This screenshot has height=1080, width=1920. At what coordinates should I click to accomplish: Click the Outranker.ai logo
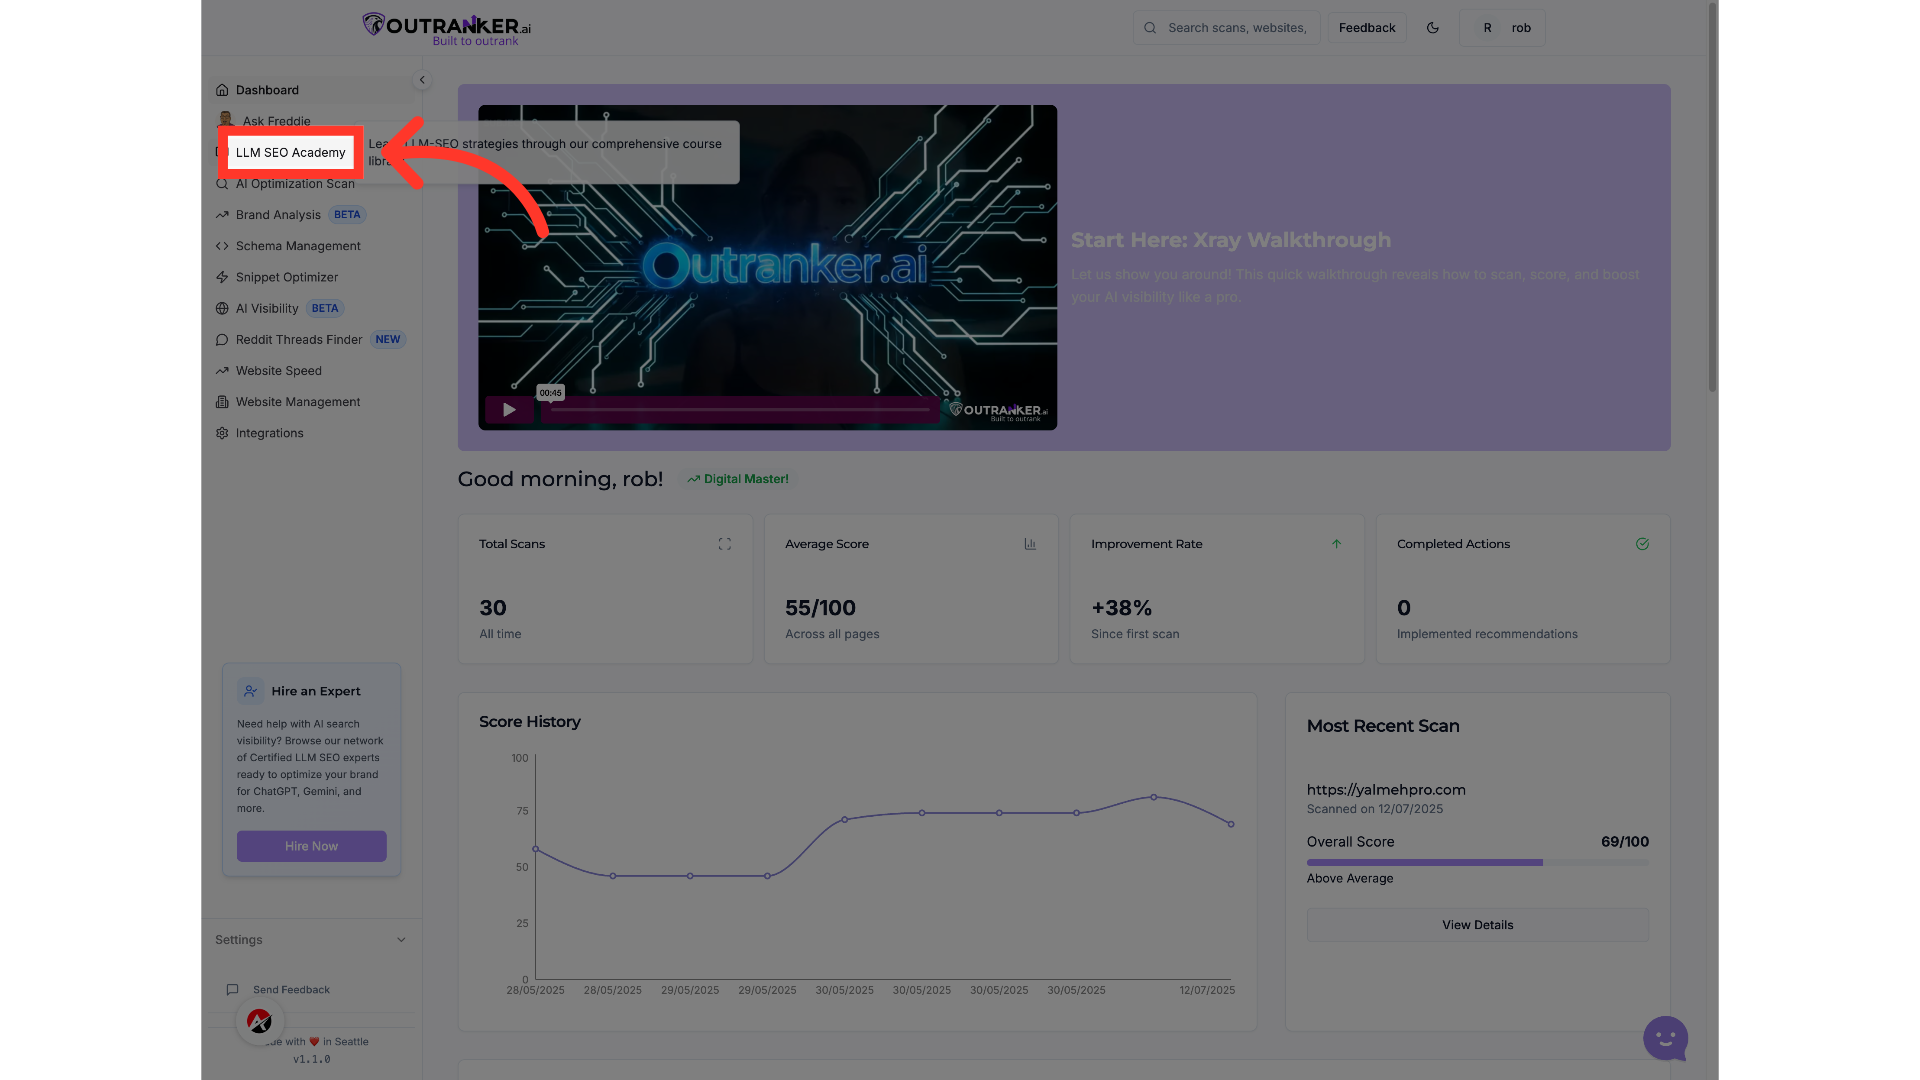(x=447, y=28)
